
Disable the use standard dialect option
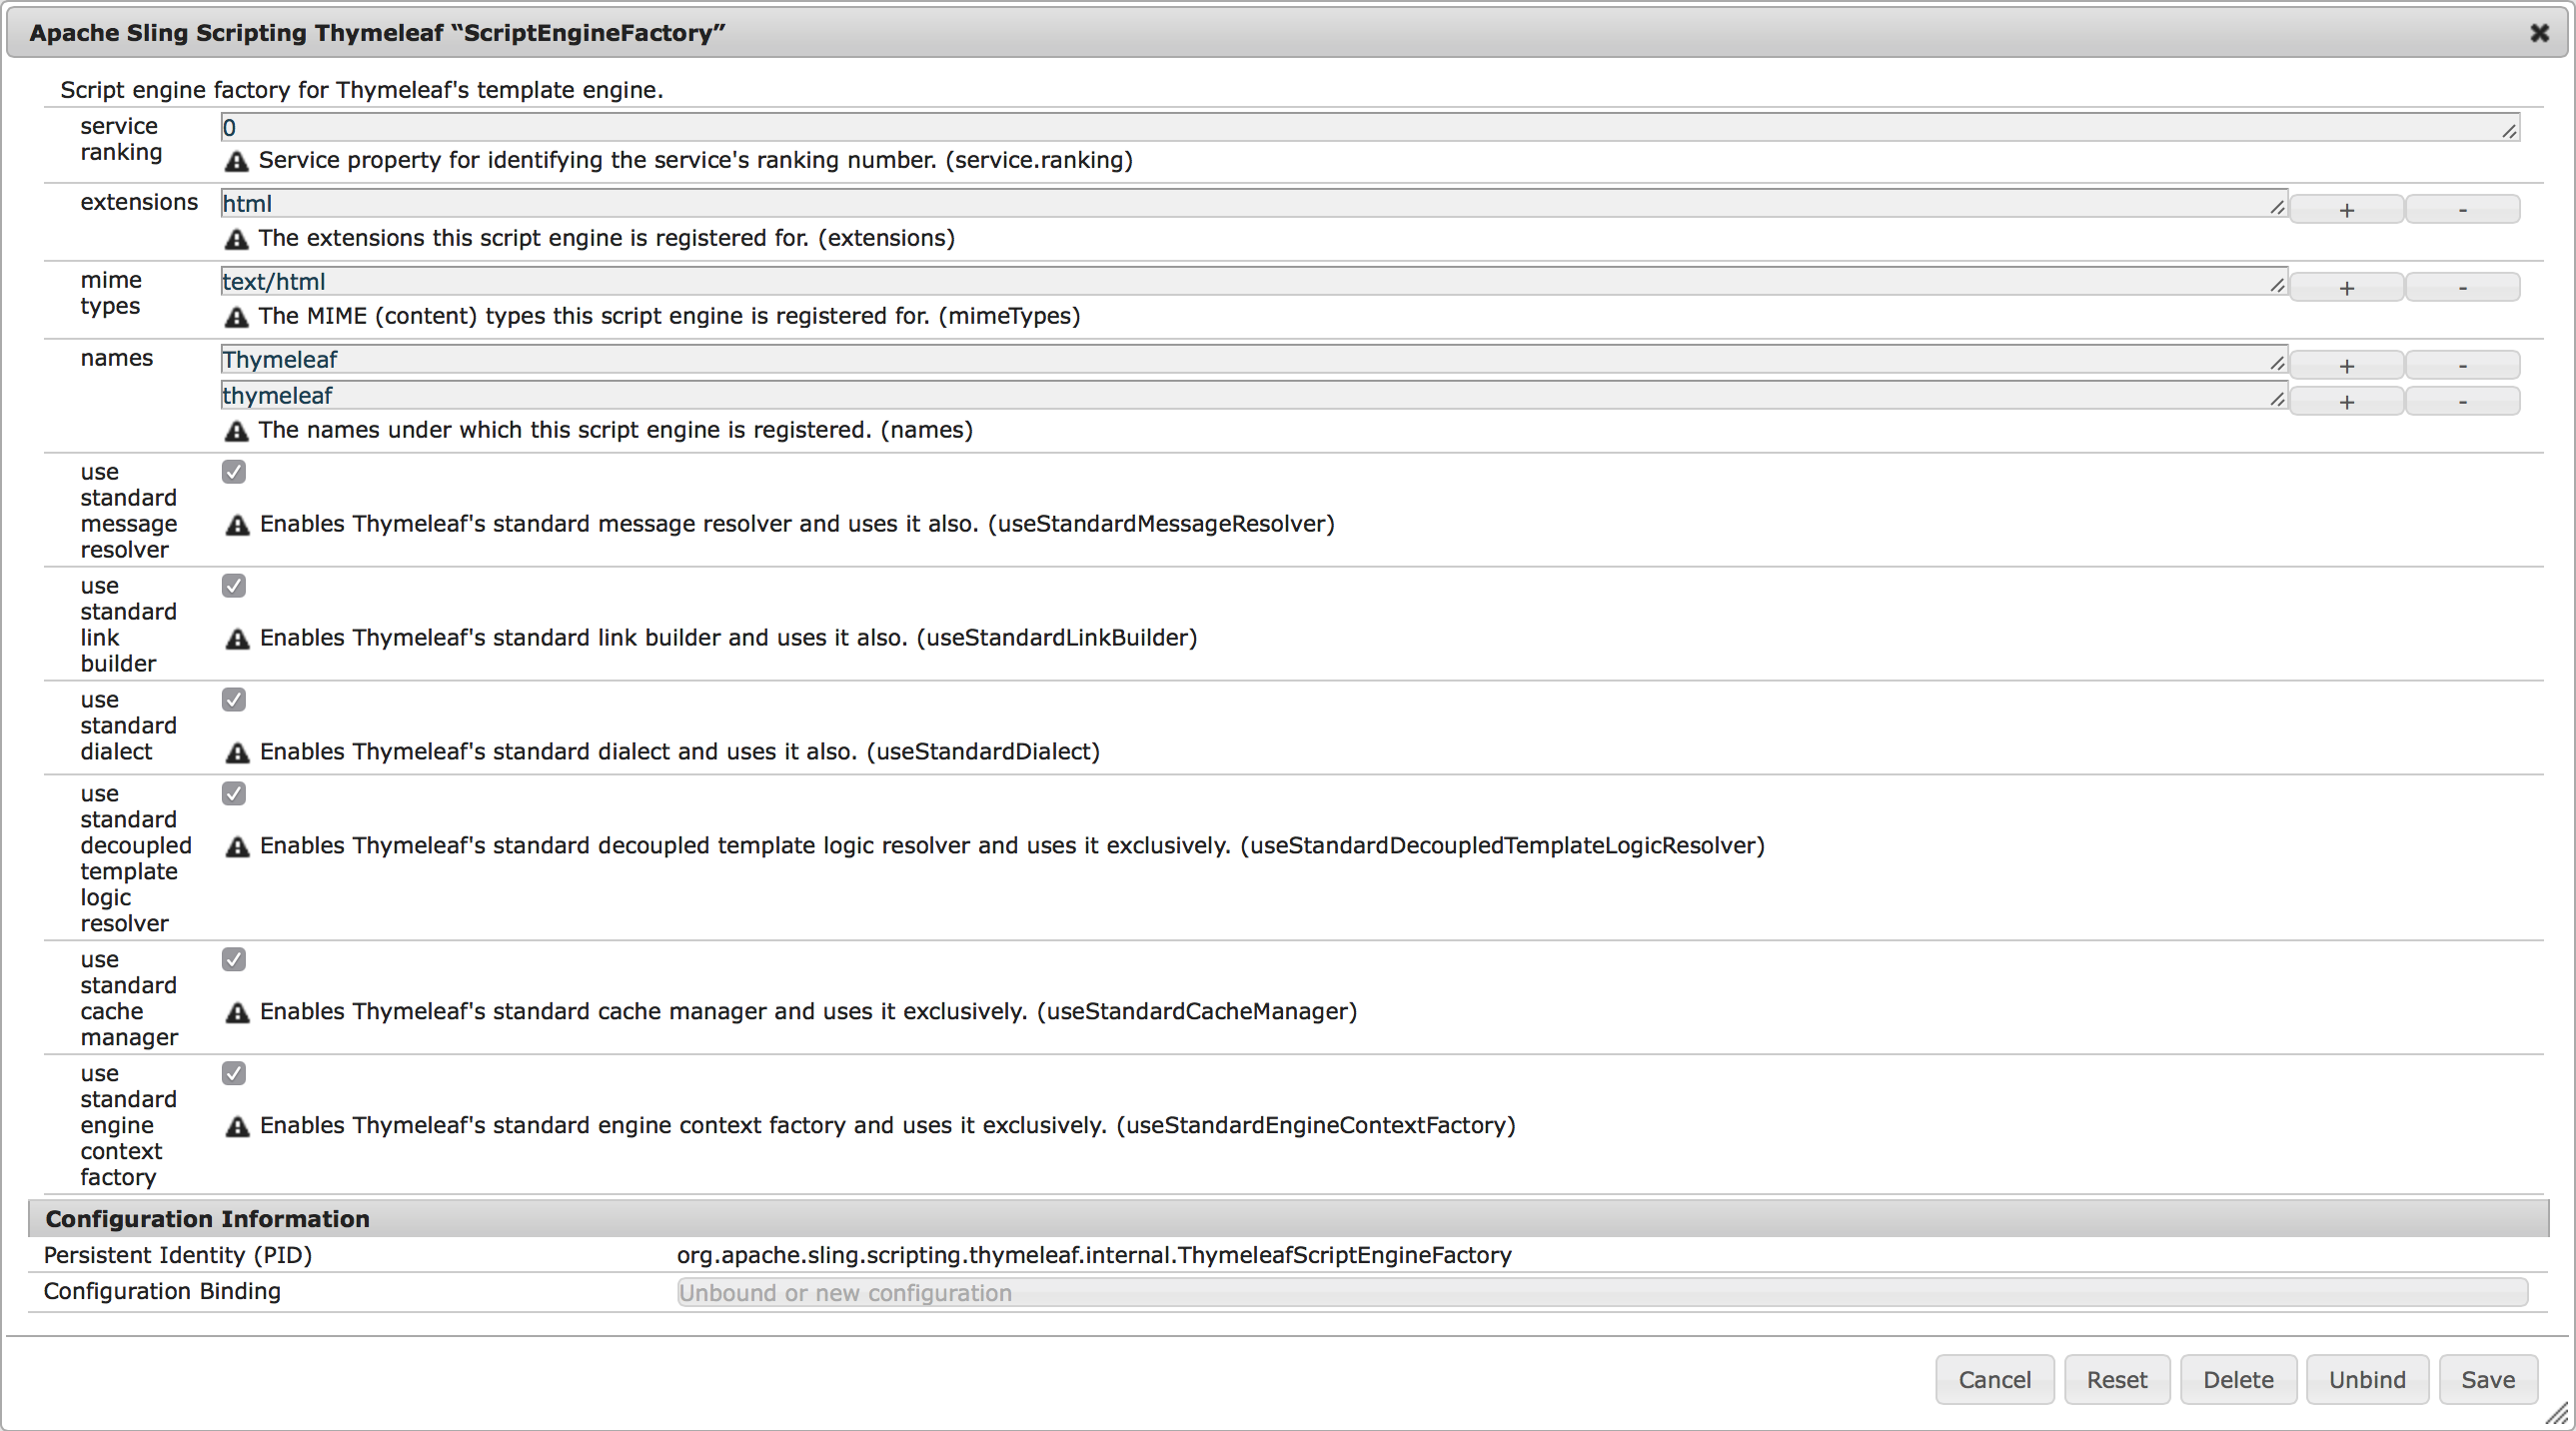point(233,699)
